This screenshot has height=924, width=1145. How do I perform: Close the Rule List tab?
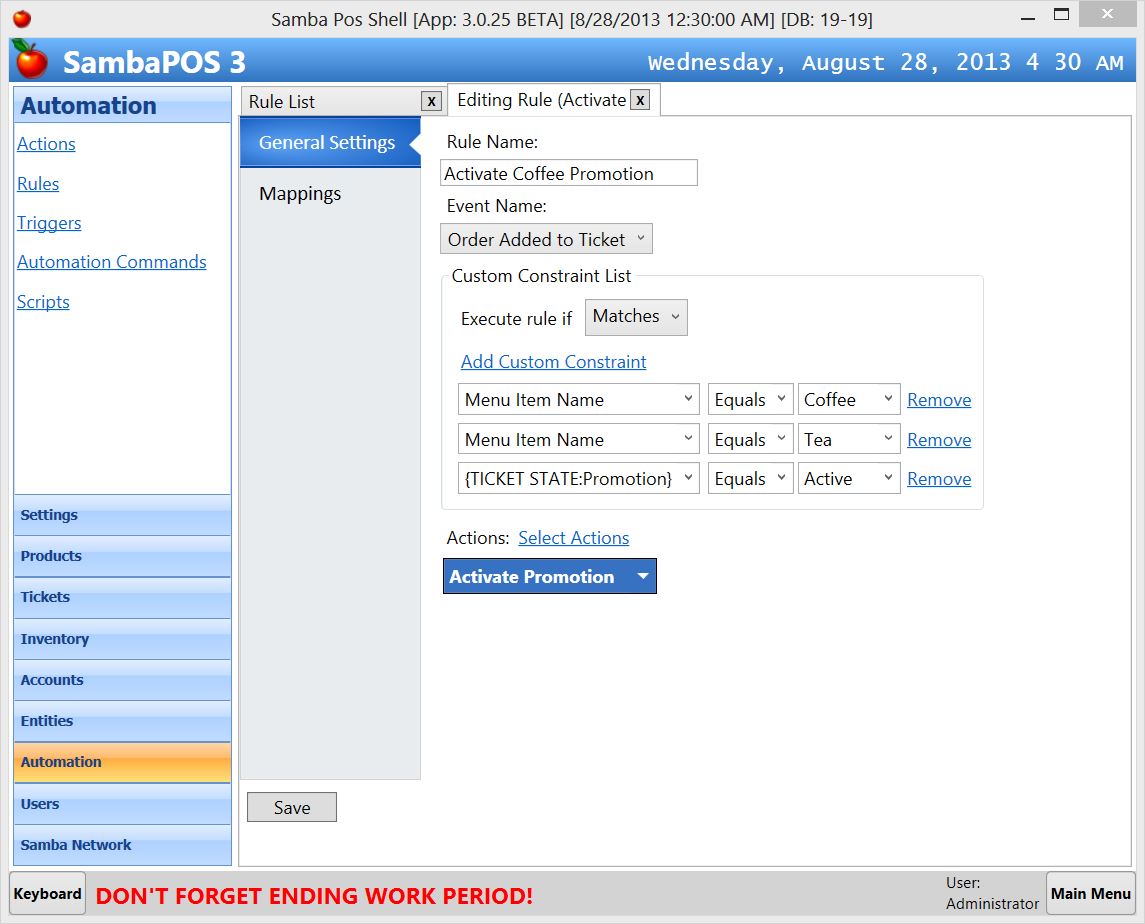click(x=432, y=102)
